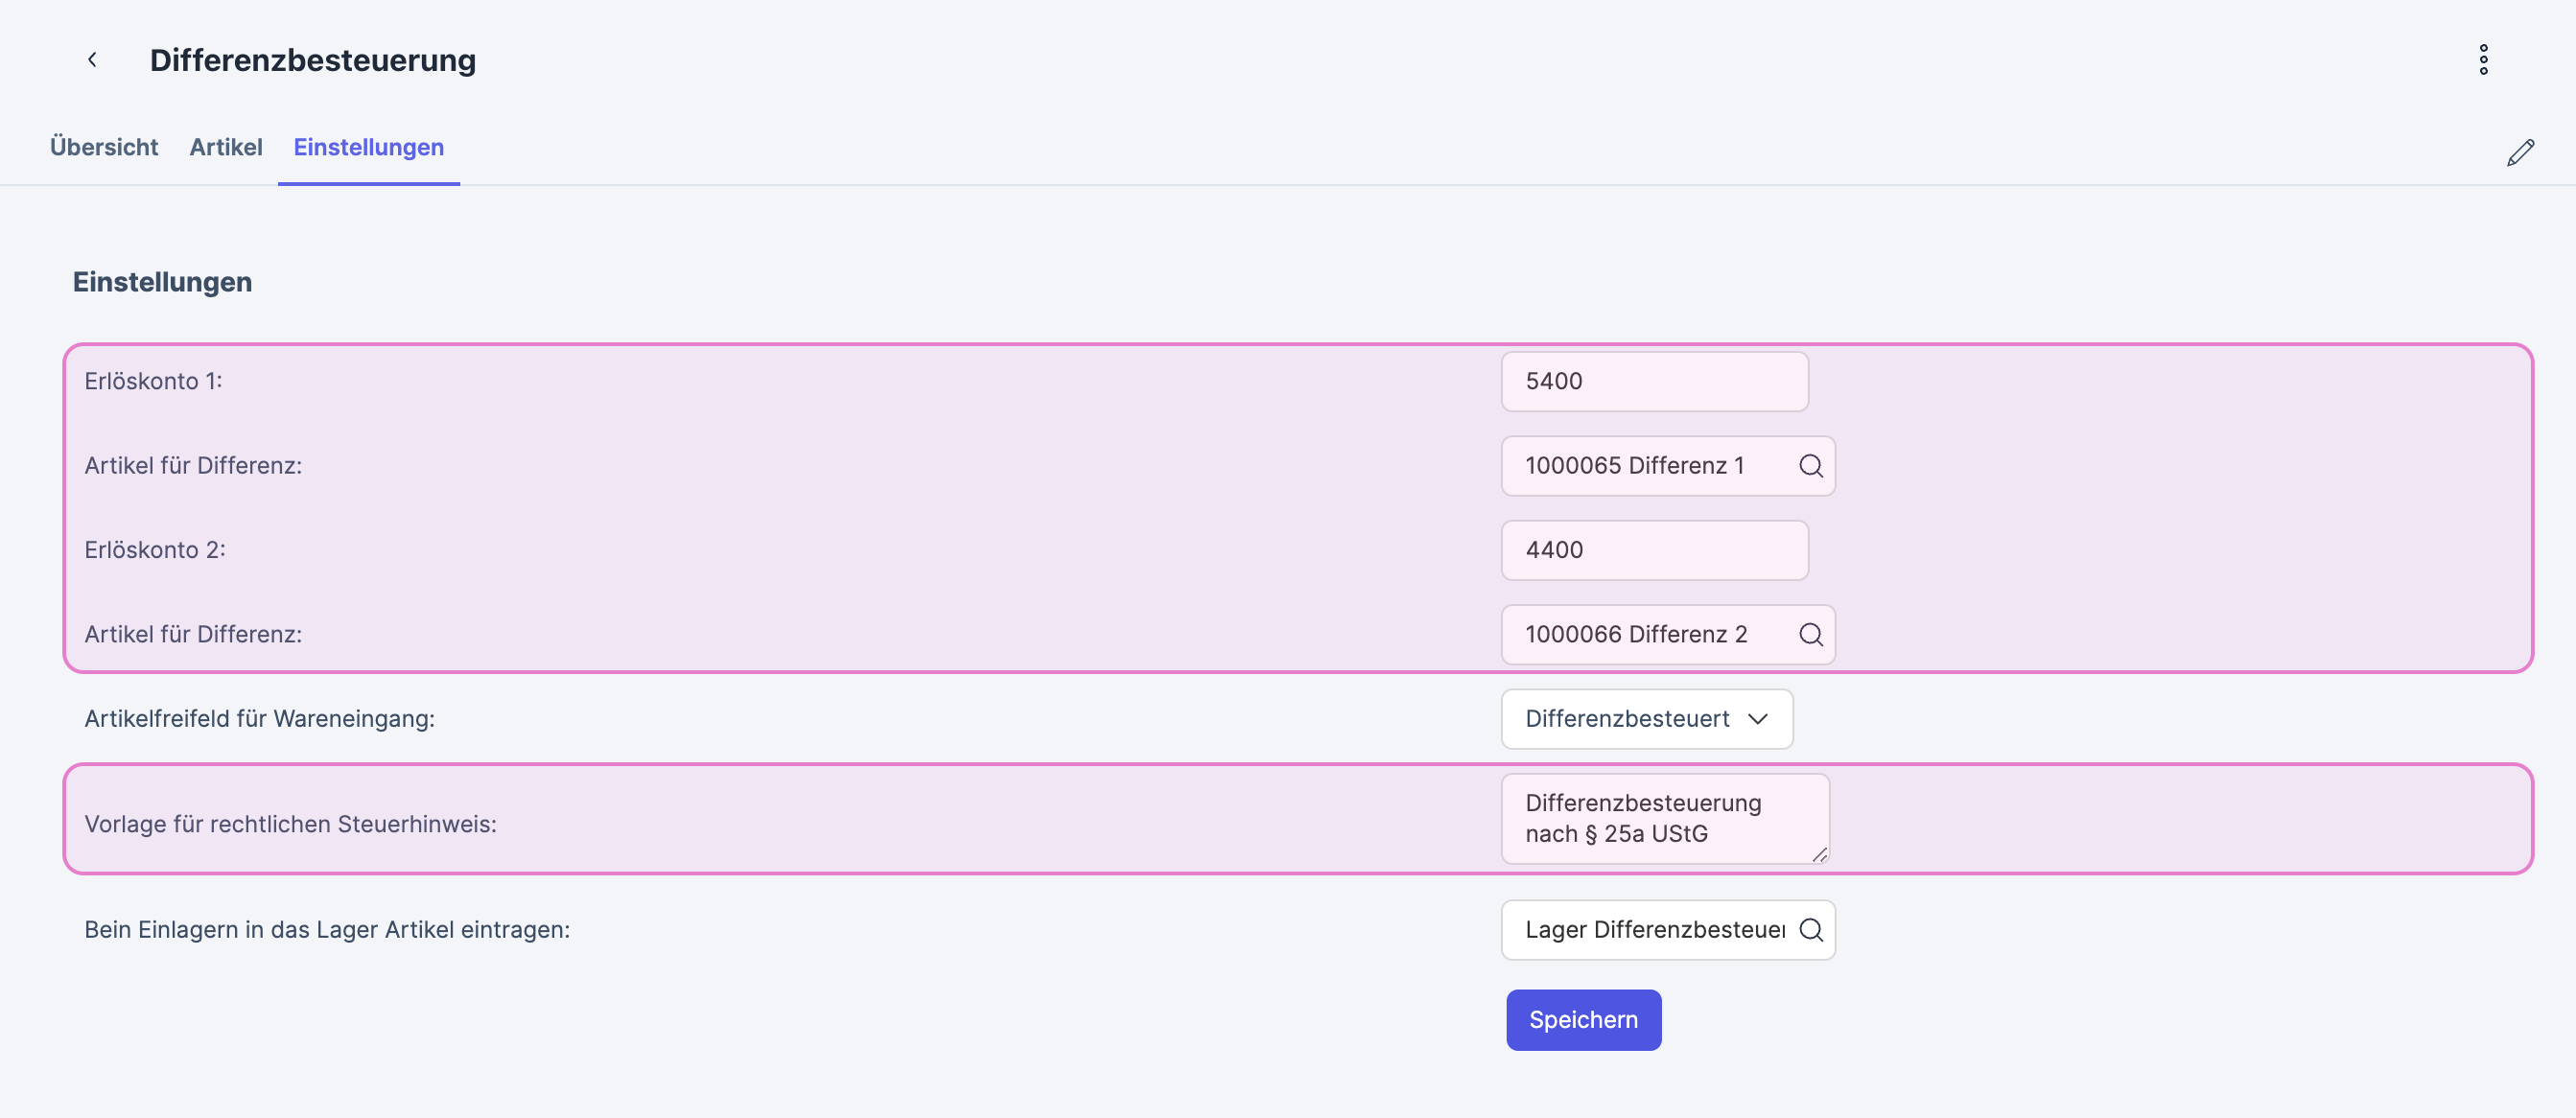The image size is (2576, 1118).
Task: Go back using the left chevron
Action: [92, 60]
